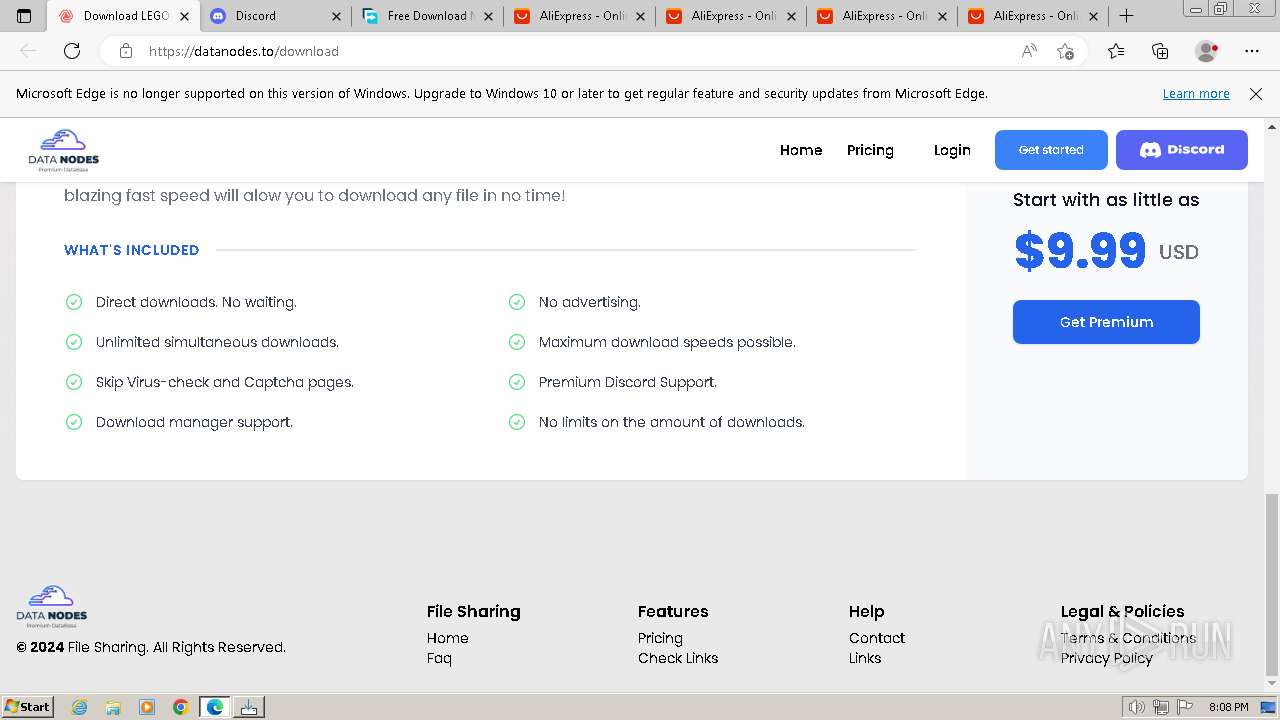Open the tab actions menu icon

(24, 16)
